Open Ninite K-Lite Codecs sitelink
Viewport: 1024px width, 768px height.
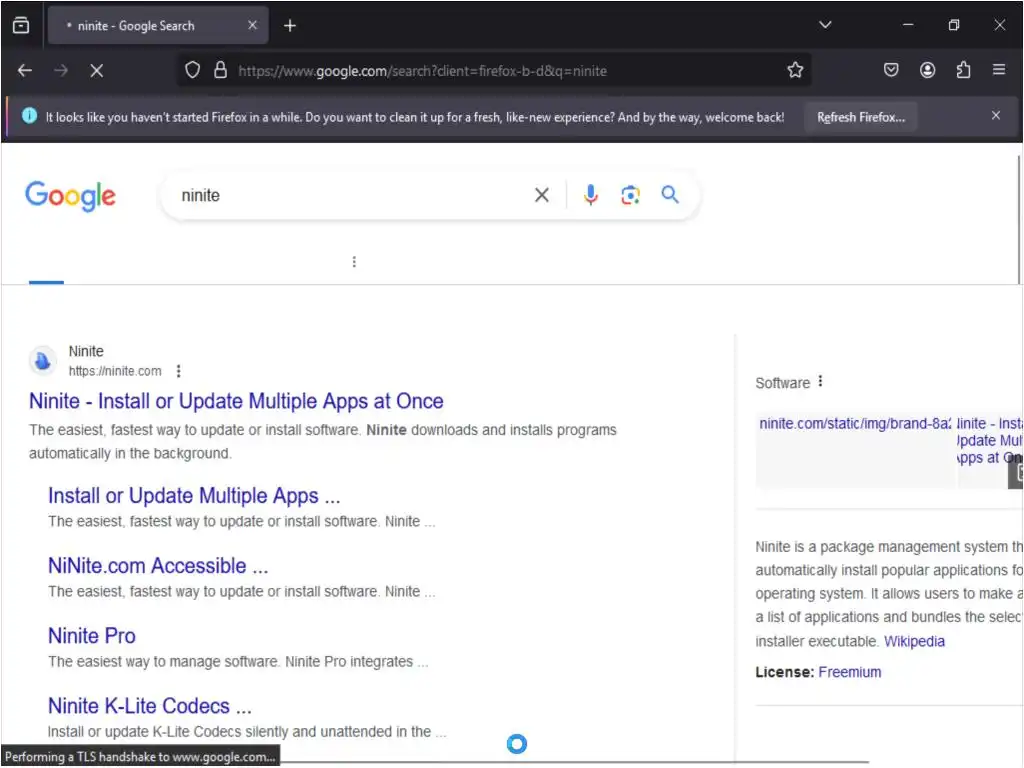pyautogui.click(x=150, y=706)
